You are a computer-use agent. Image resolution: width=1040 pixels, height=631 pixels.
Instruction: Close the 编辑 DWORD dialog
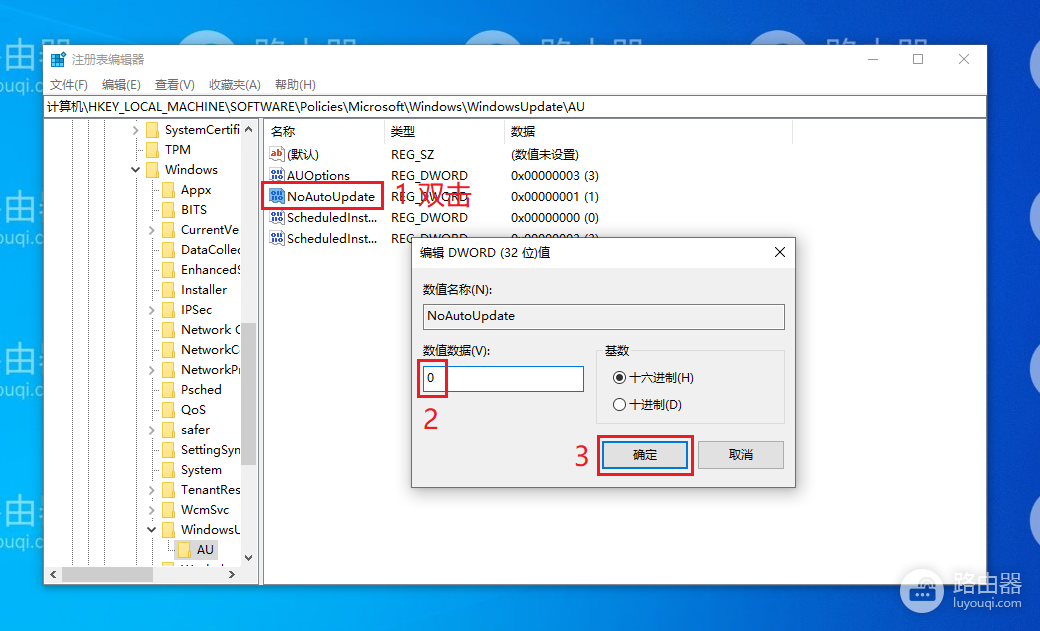tap(780, 252)
